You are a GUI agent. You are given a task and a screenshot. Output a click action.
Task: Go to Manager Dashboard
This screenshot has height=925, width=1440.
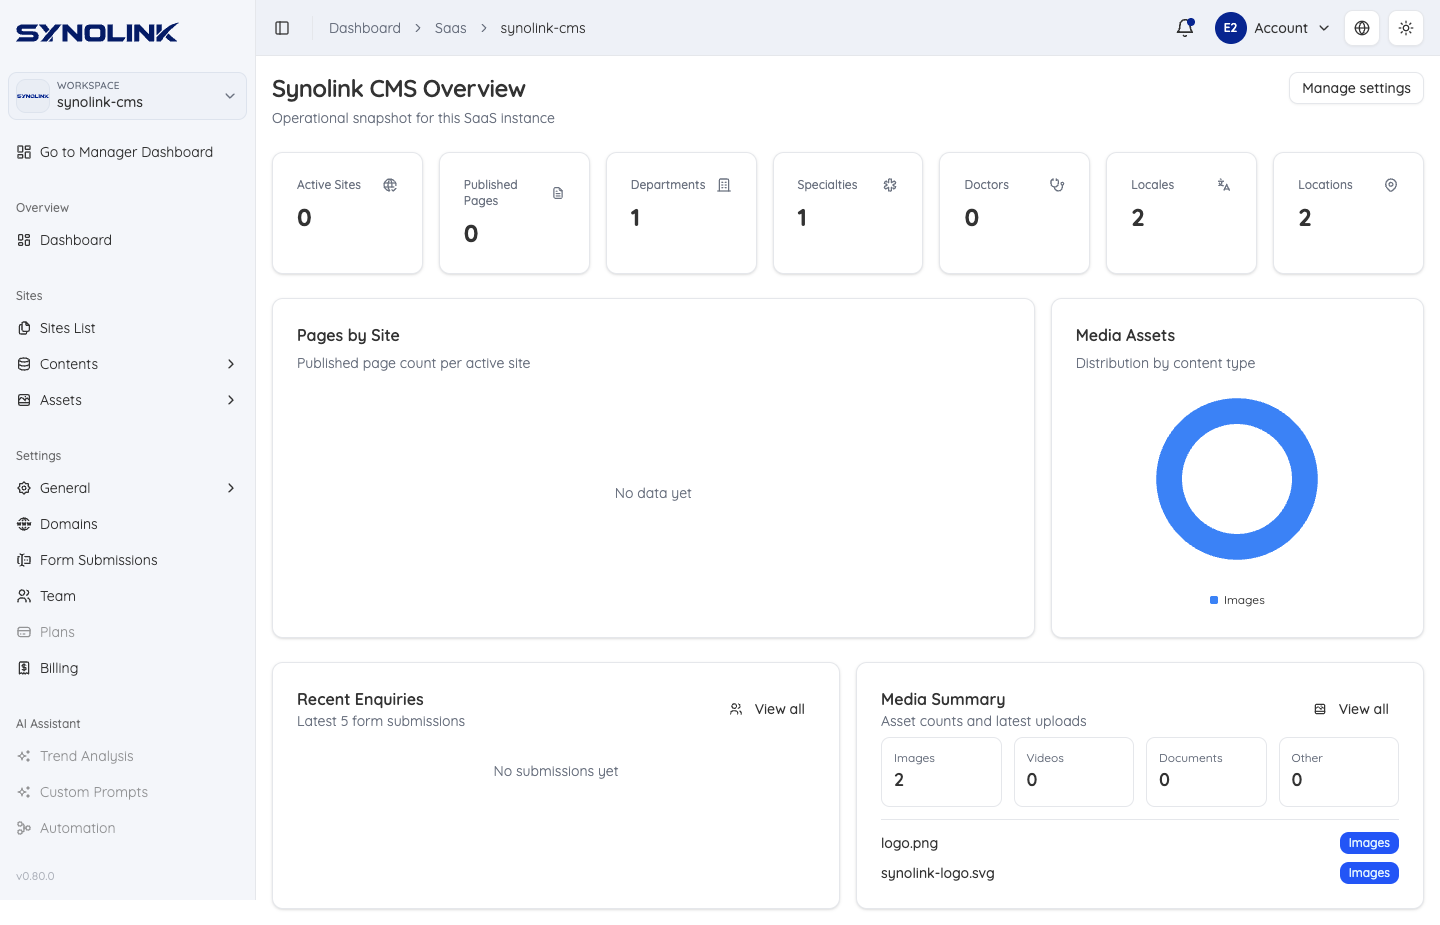(x=127, y=152)
